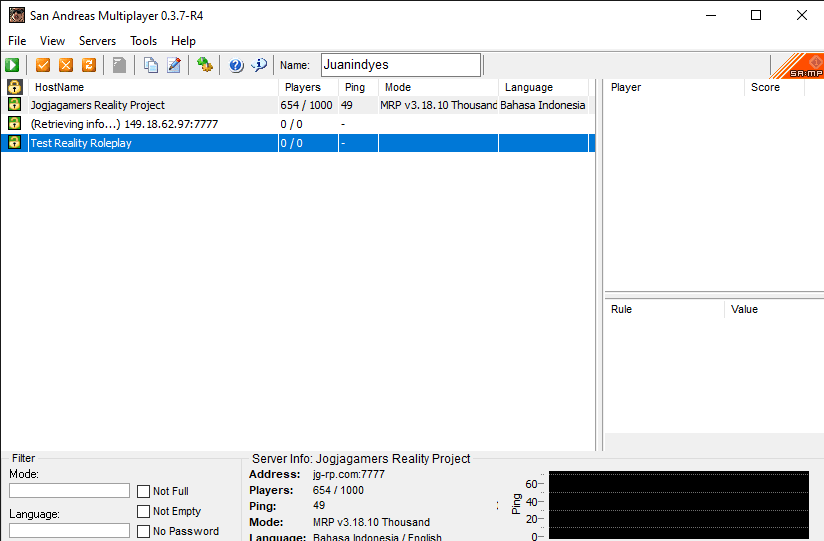Minimize the San Andreas Multiplayer window

coord(711,15)
